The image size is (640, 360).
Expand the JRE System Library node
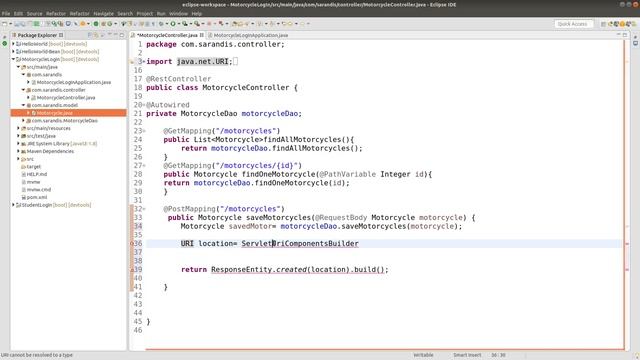point(18,144)
